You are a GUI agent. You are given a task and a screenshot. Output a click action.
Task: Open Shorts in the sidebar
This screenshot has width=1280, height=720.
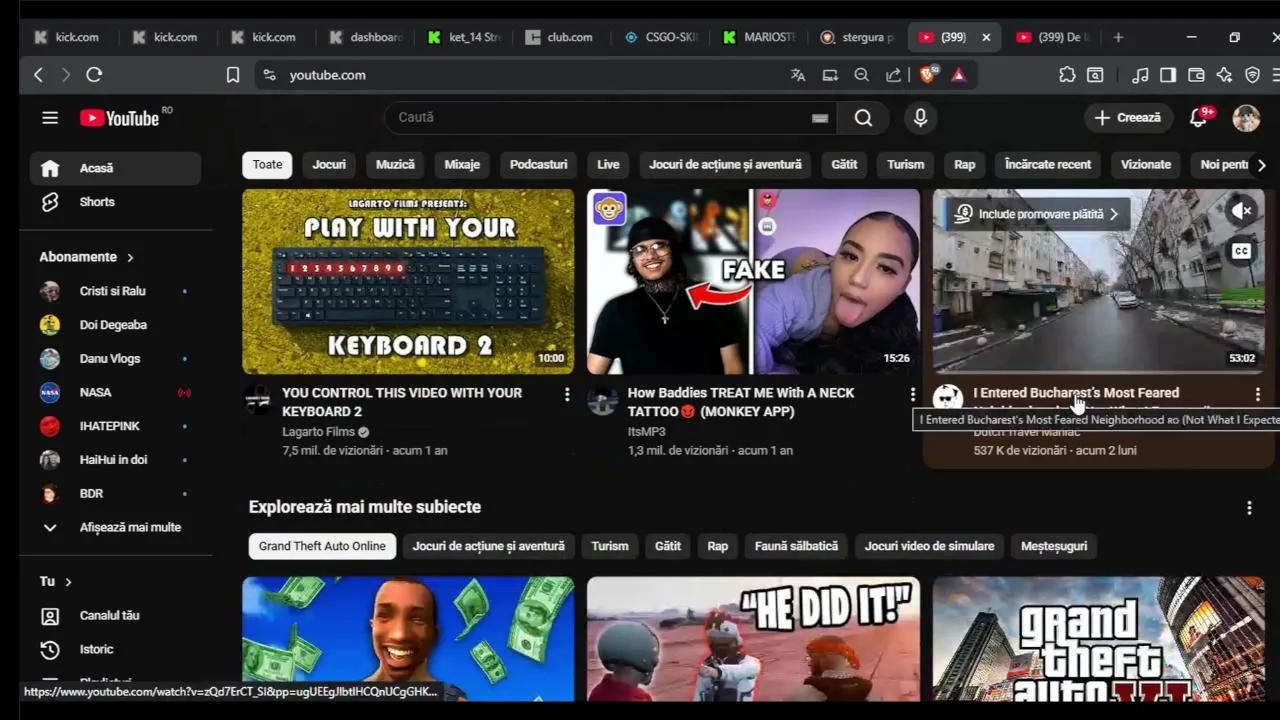[116, 202]
